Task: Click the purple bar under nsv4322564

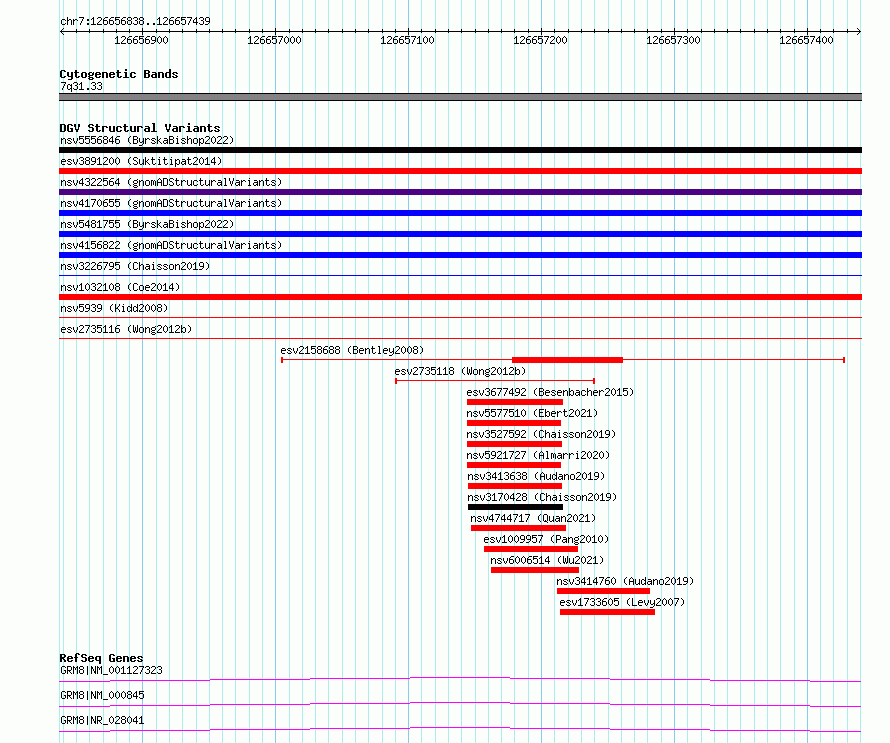Action: click(x=460, y=192)
